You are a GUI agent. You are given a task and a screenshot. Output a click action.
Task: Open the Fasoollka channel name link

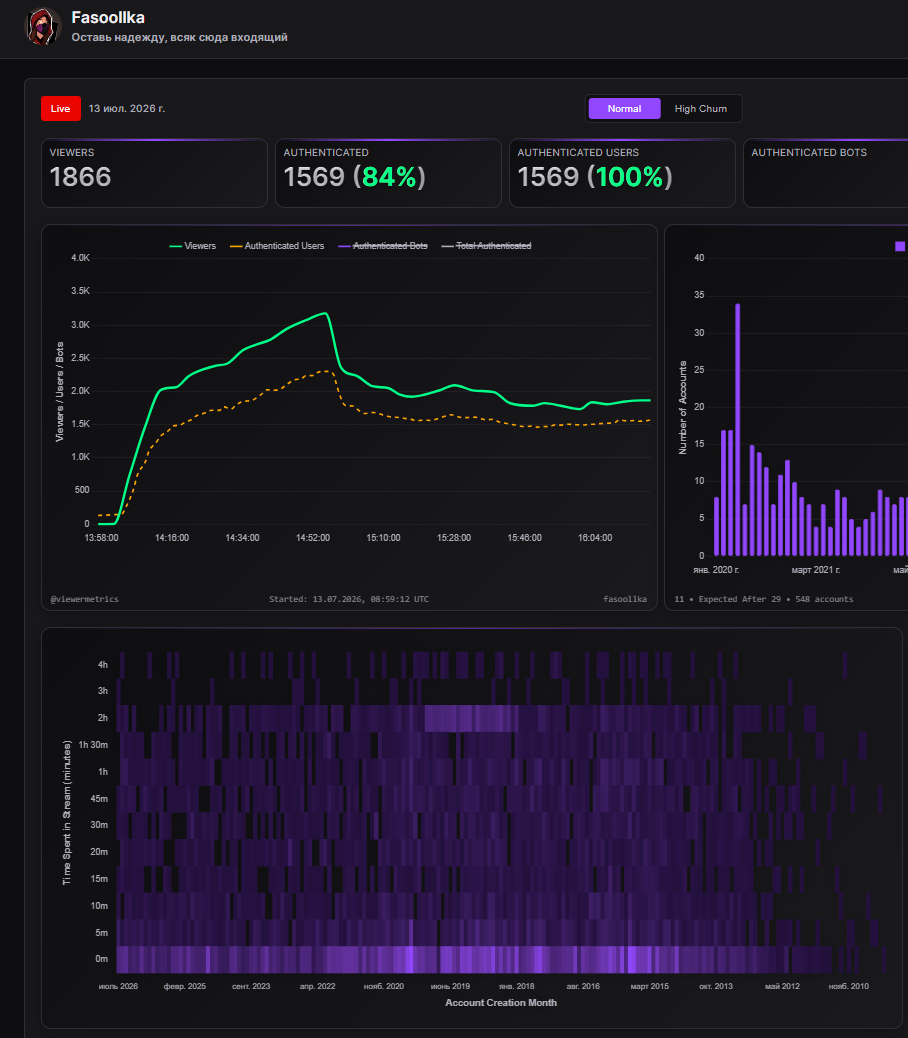(108, 17)
